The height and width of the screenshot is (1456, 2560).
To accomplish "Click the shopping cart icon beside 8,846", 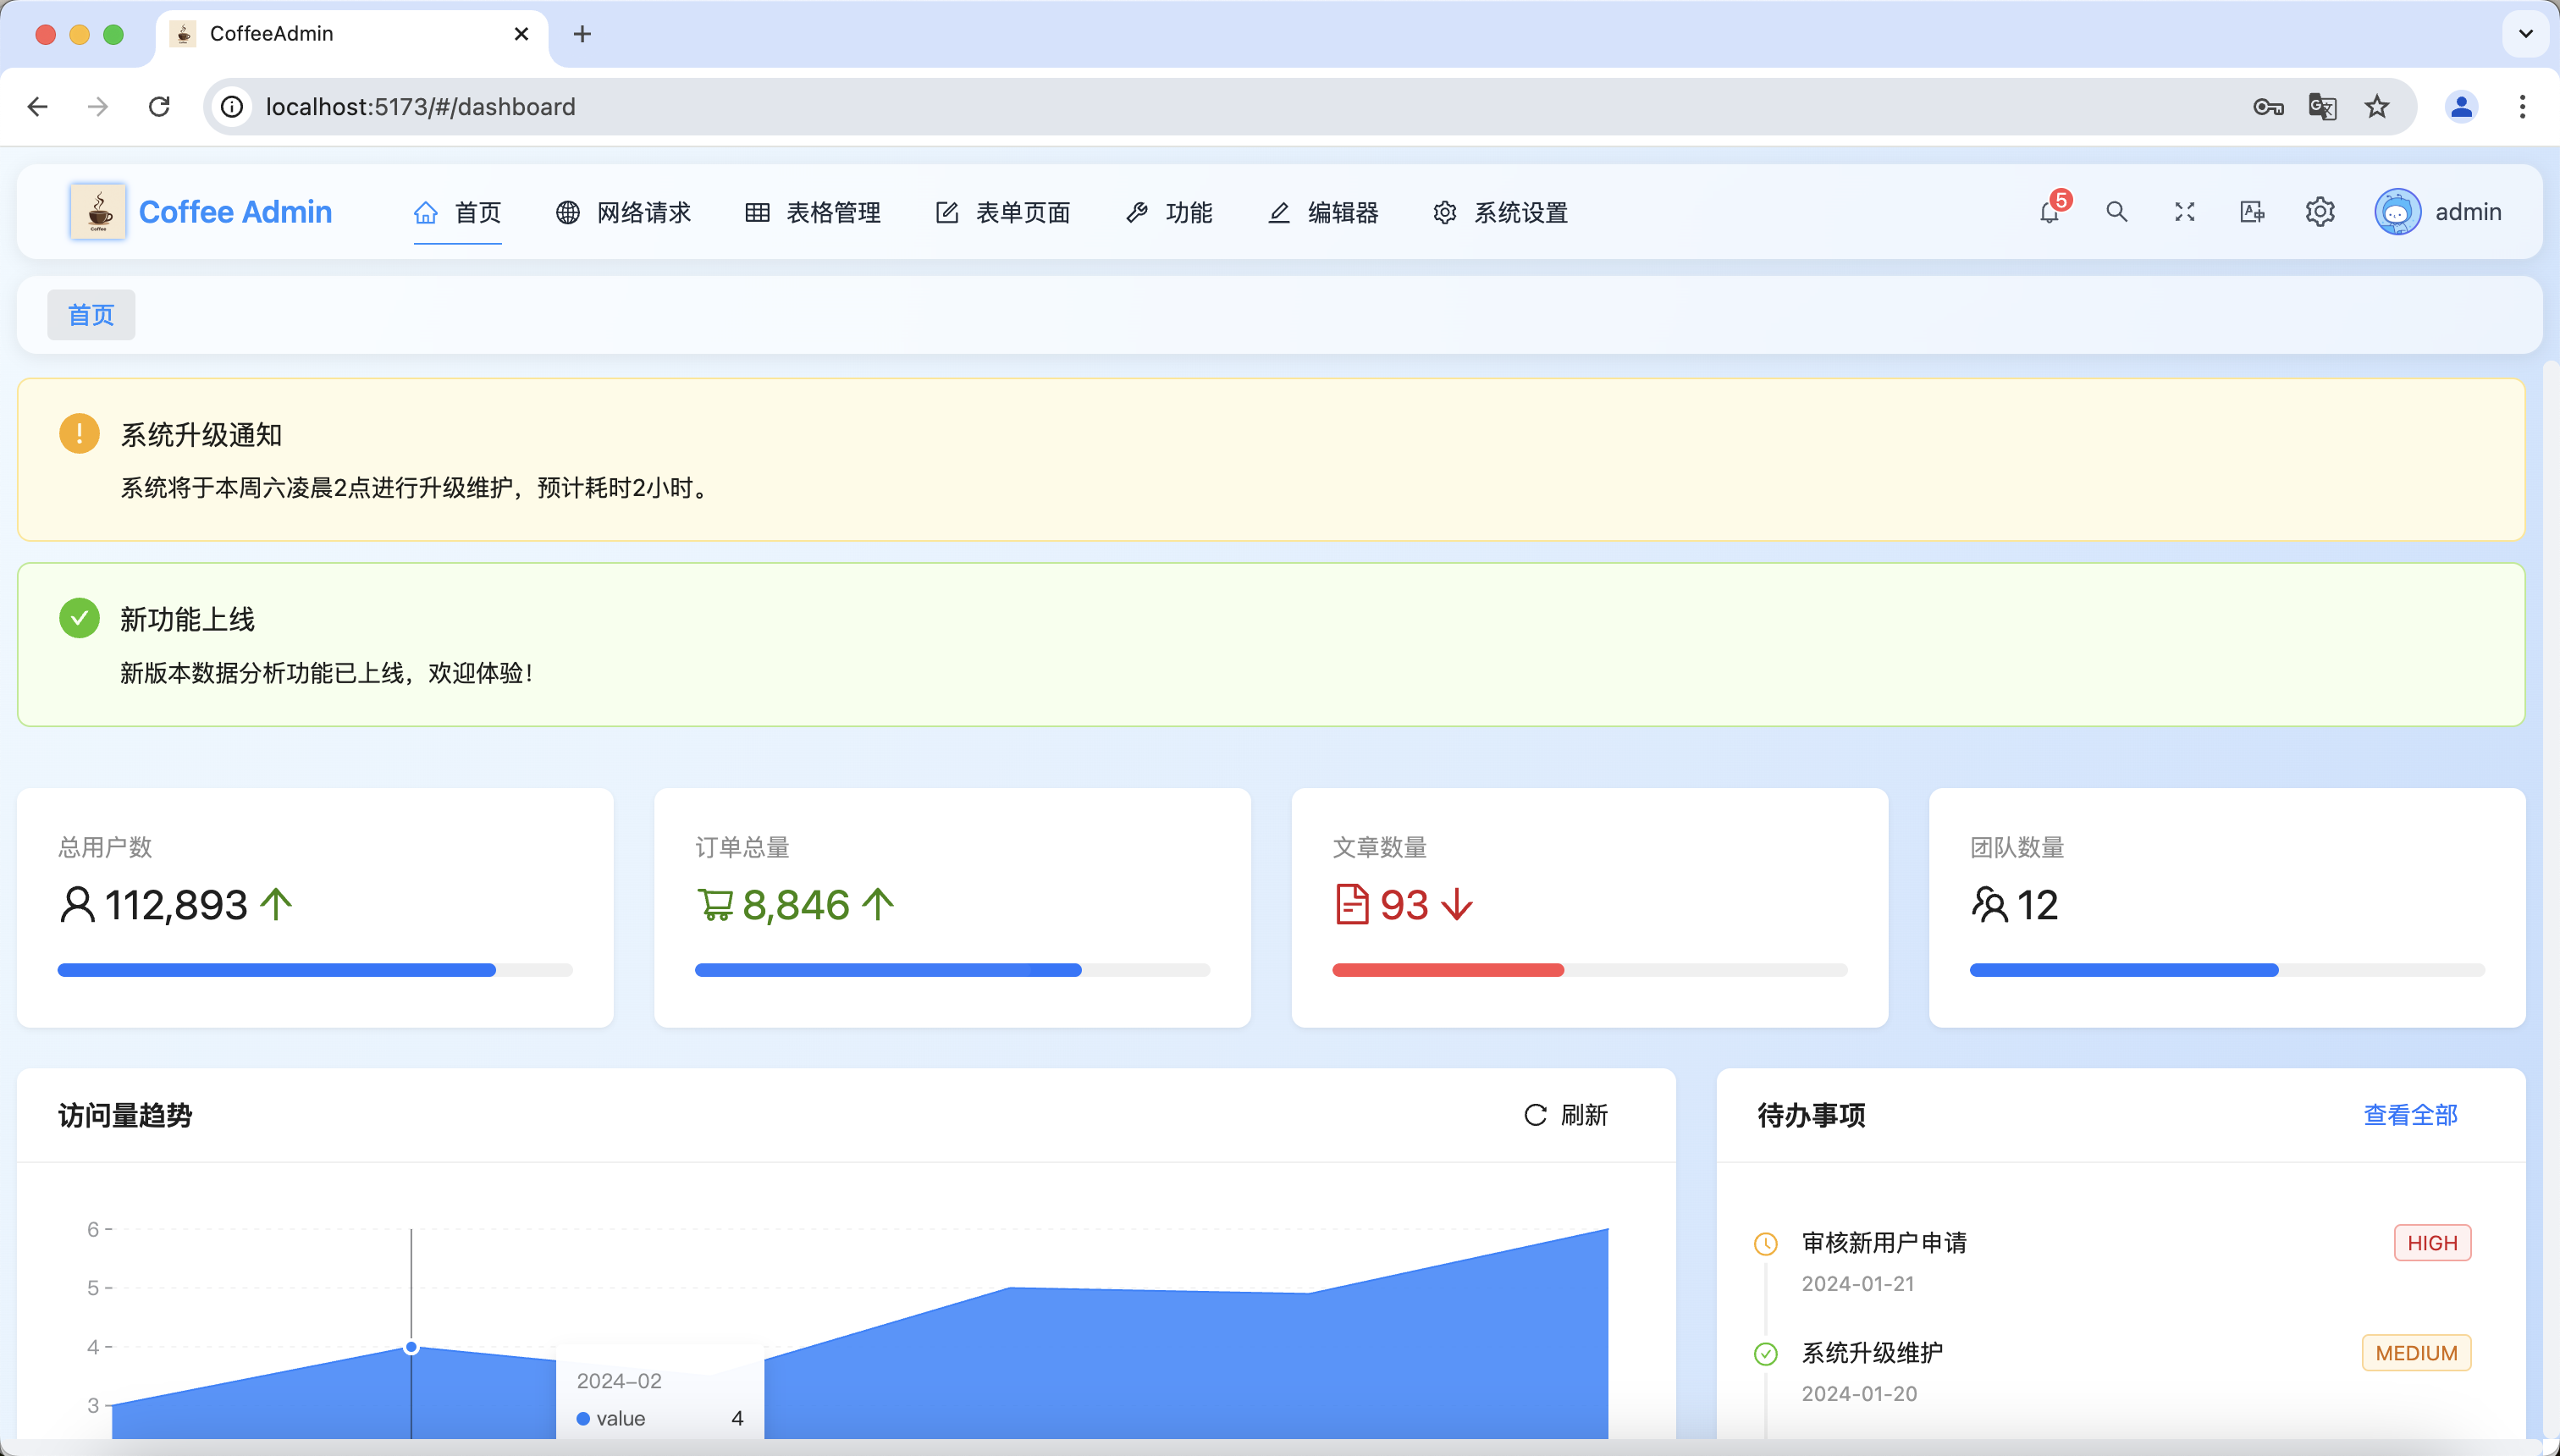I will coord(715,905).
